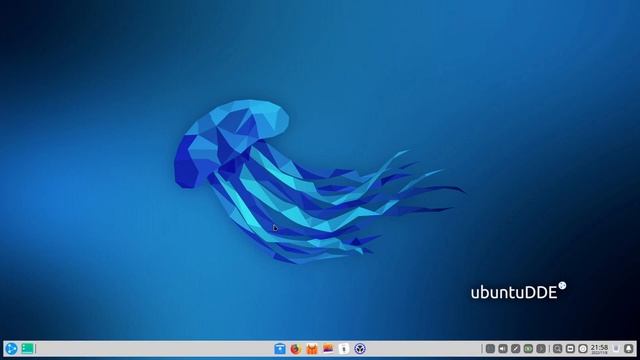The image size is (640, 360).
Task: Open the magnifier search icon in tray
Action: (557, 349)
